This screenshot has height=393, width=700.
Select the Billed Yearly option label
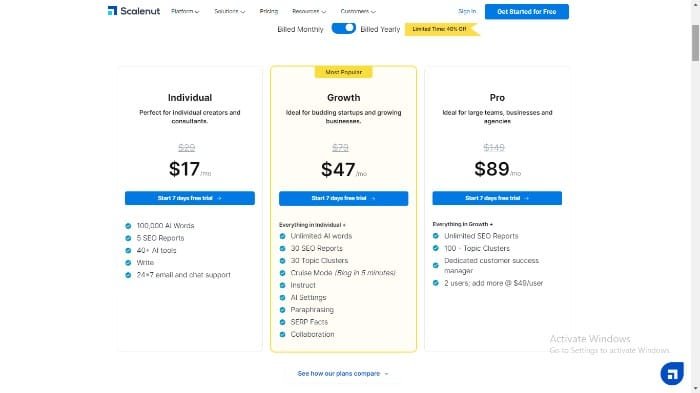pos(380,29)
